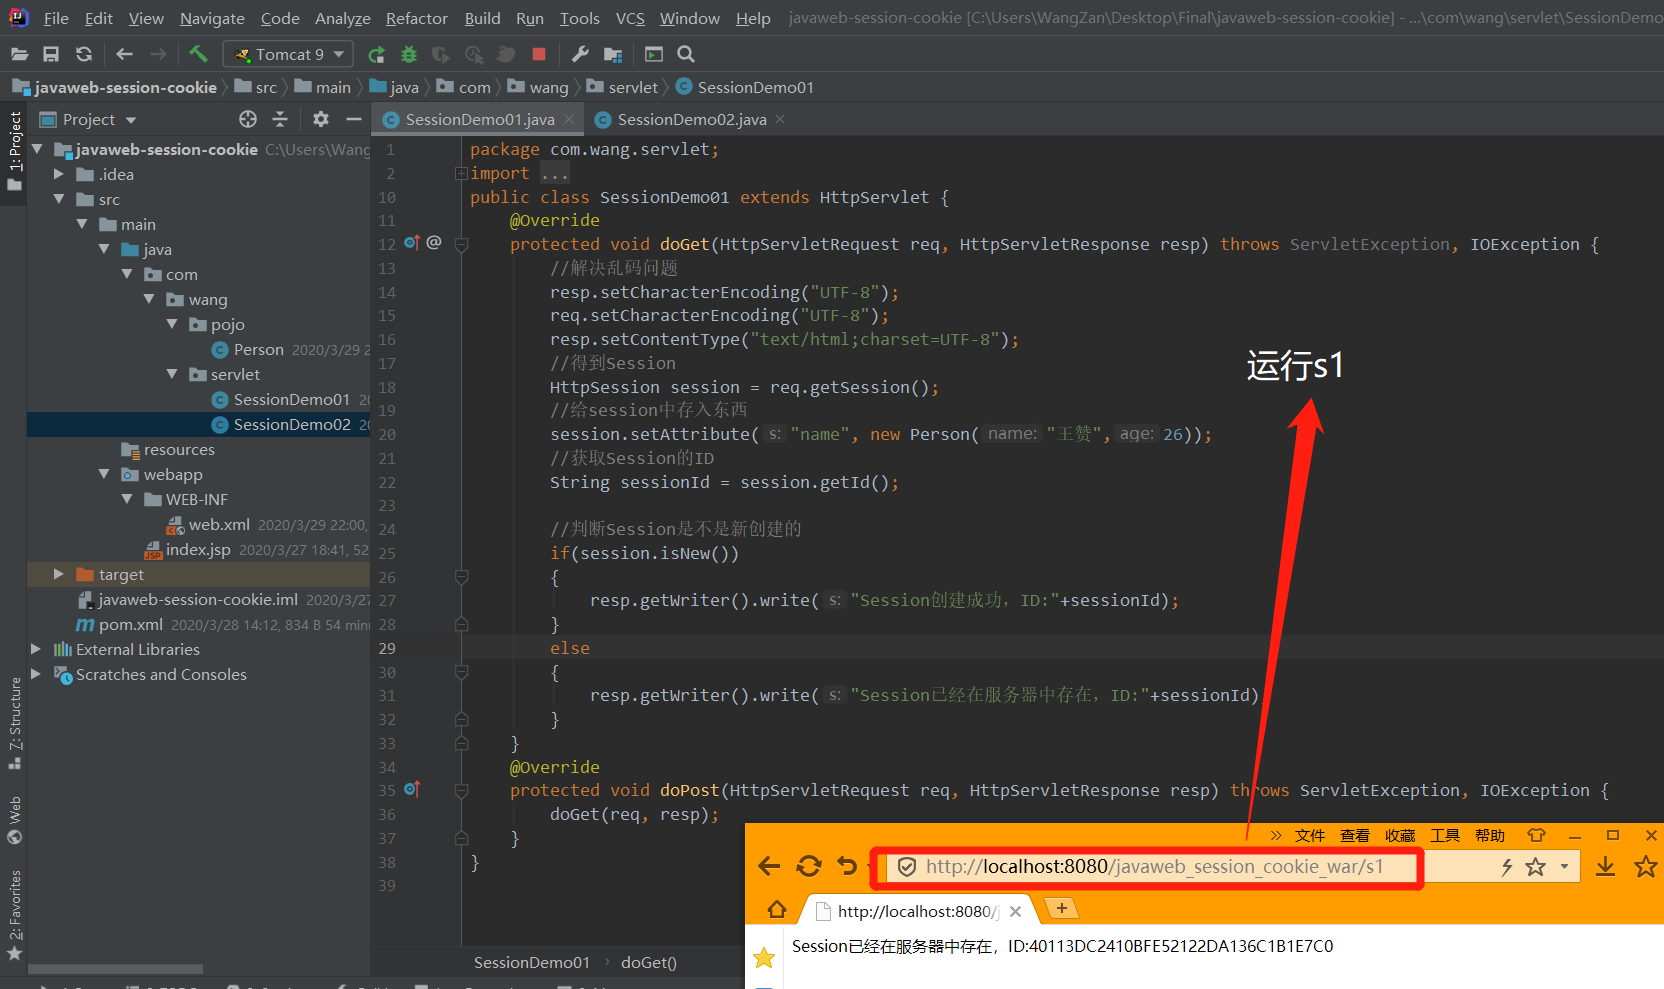Hide the Project tool window

click(x=353, y=119)
